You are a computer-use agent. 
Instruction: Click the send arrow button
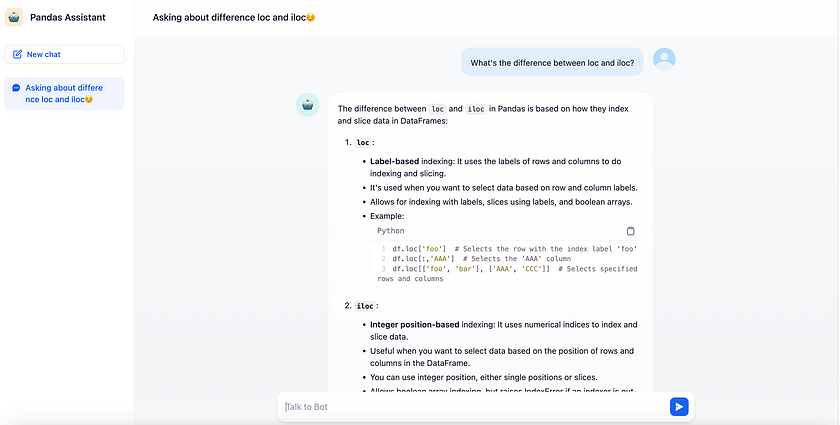pos(679,407)
